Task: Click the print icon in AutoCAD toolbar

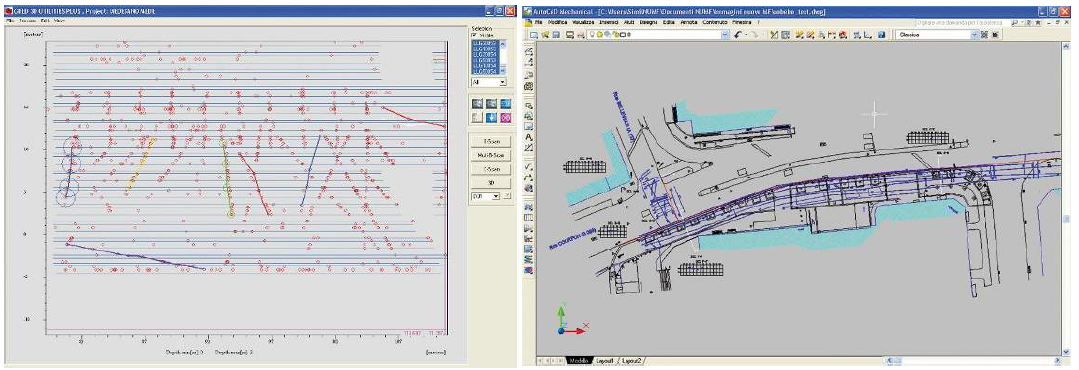Action: tap(569, 34)
